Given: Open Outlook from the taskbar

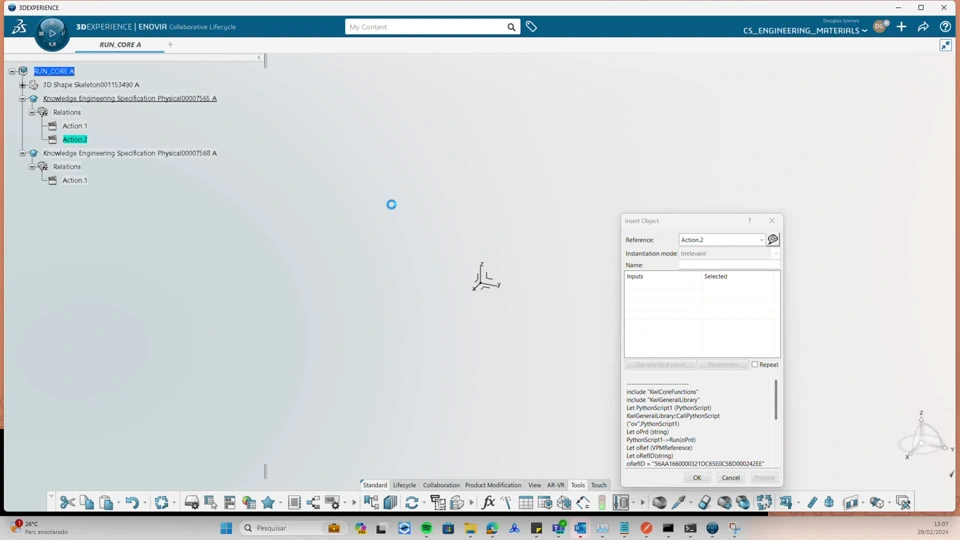Looking at the screenshot, I should [x=580, y=528].
